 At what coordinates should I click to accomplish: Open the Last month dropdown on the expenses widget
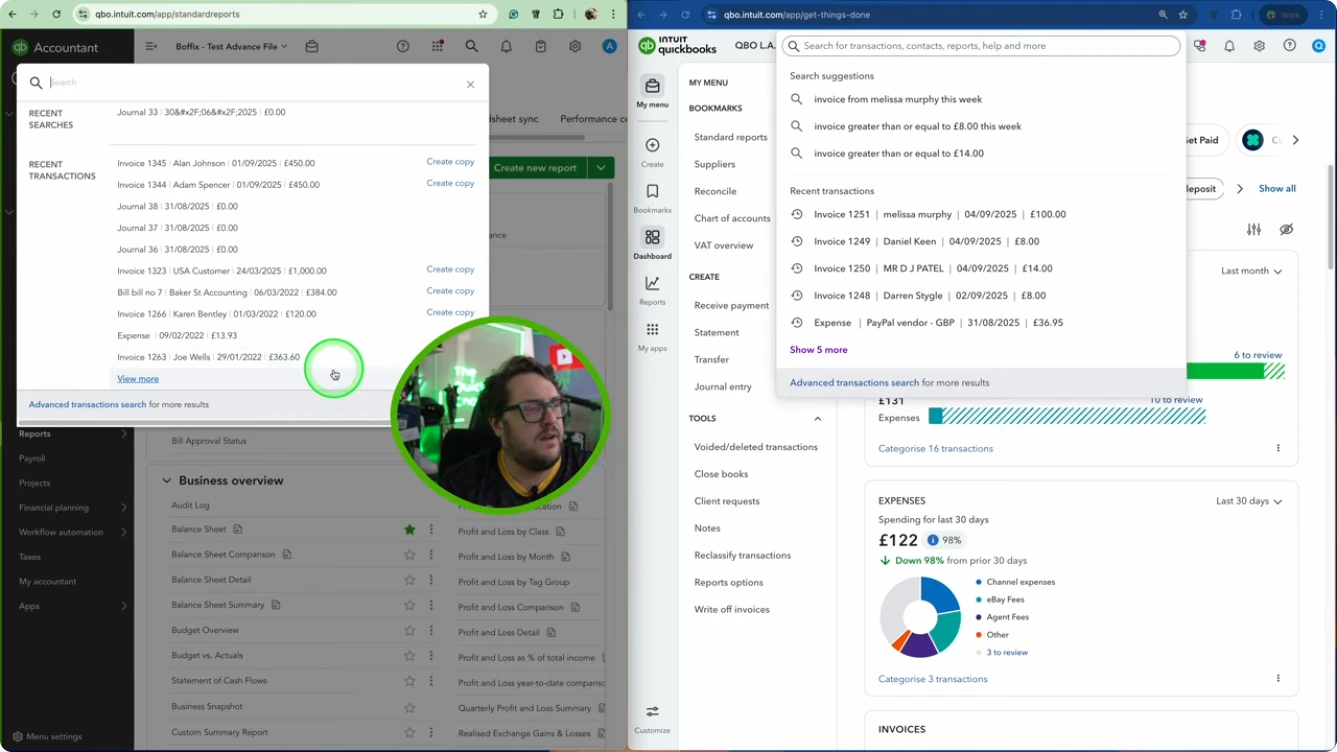pos(1251,270)
